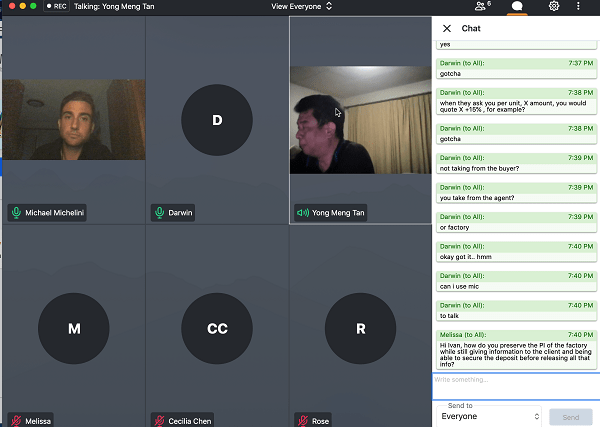Viewport: 600px width, 427px height.
Task: Toggle Rose's muted microphone icon
Action: (x=303, y=420)
